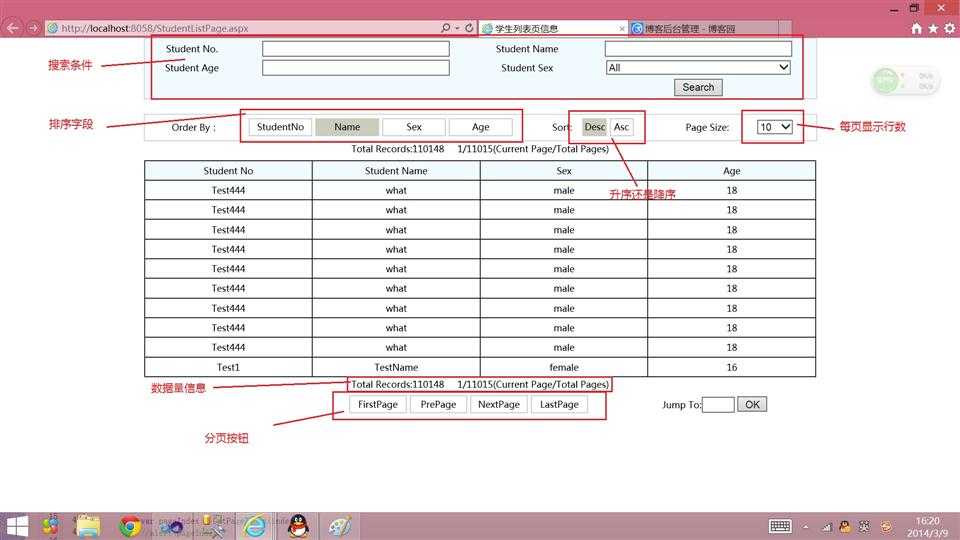Switch to Internet Explorer in the taskbar
960x540 pixels.
pos(255,526)
